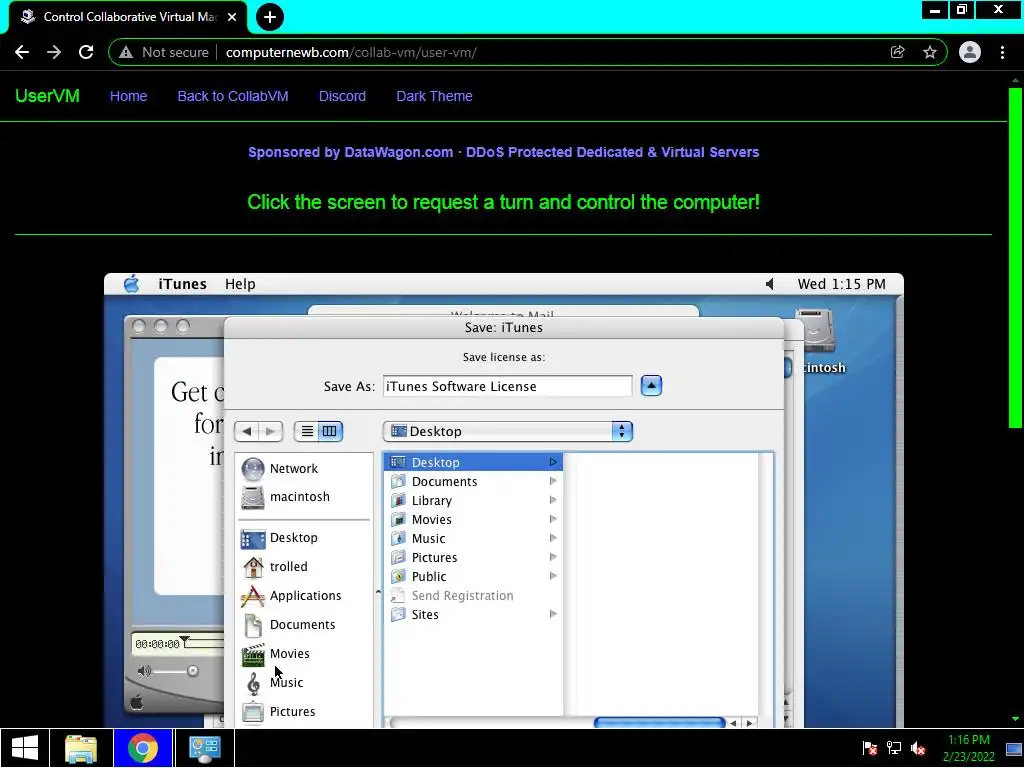The image size is (1024, 768).
Task: Click the horizontal scrollbar thumb in file browser
Action: 660,722
